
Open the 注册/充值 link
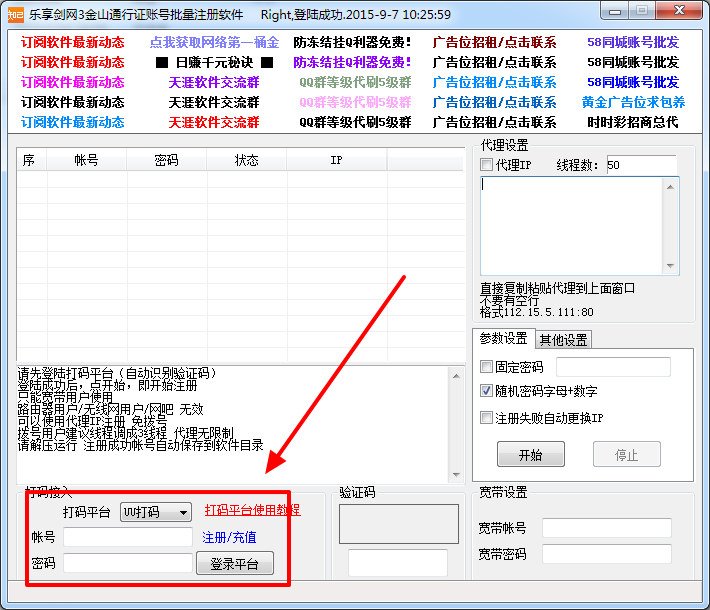coord(229,538)
